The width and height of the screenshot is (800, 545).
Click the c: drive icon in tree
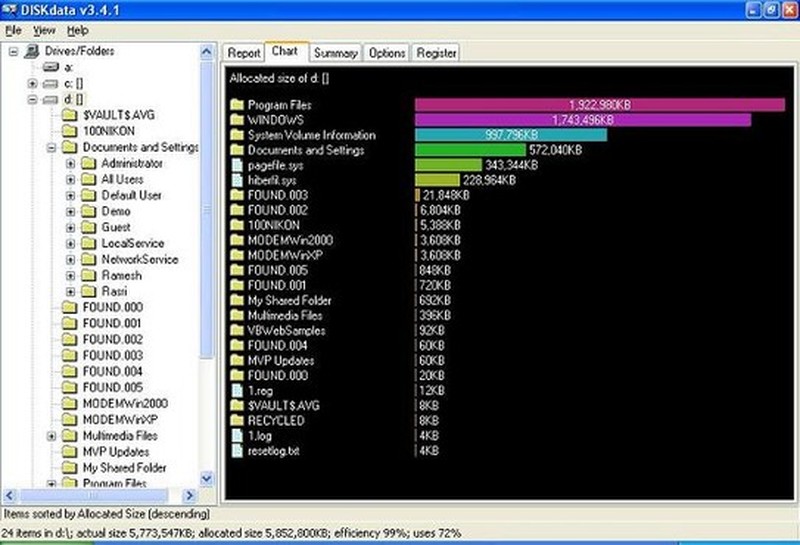coord(51,83)
